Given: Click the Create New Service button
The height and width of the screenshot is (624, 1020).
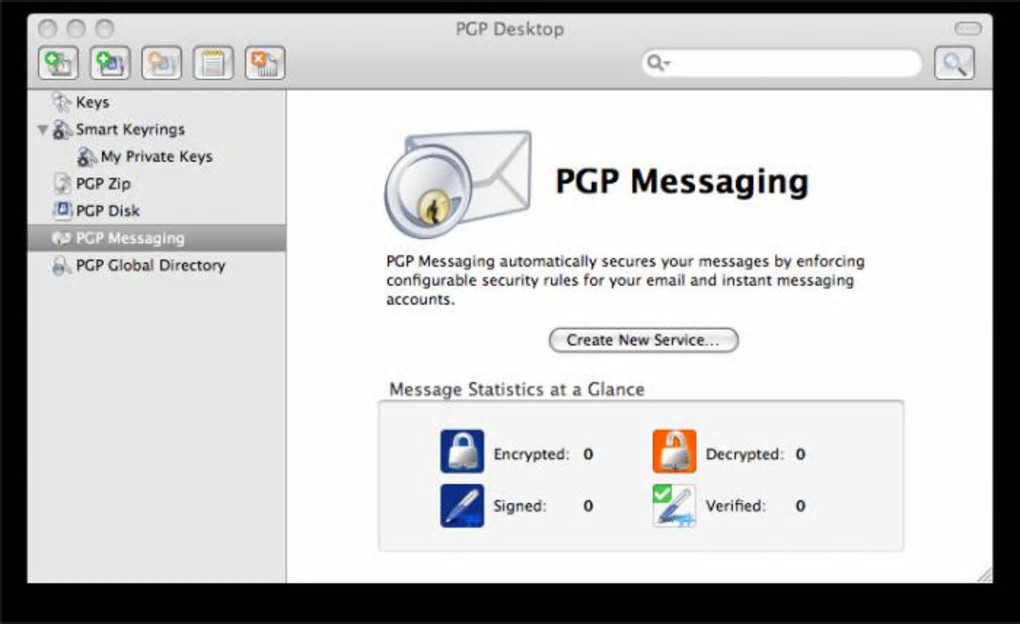Looking at the screenshot, I should [643, 340].
